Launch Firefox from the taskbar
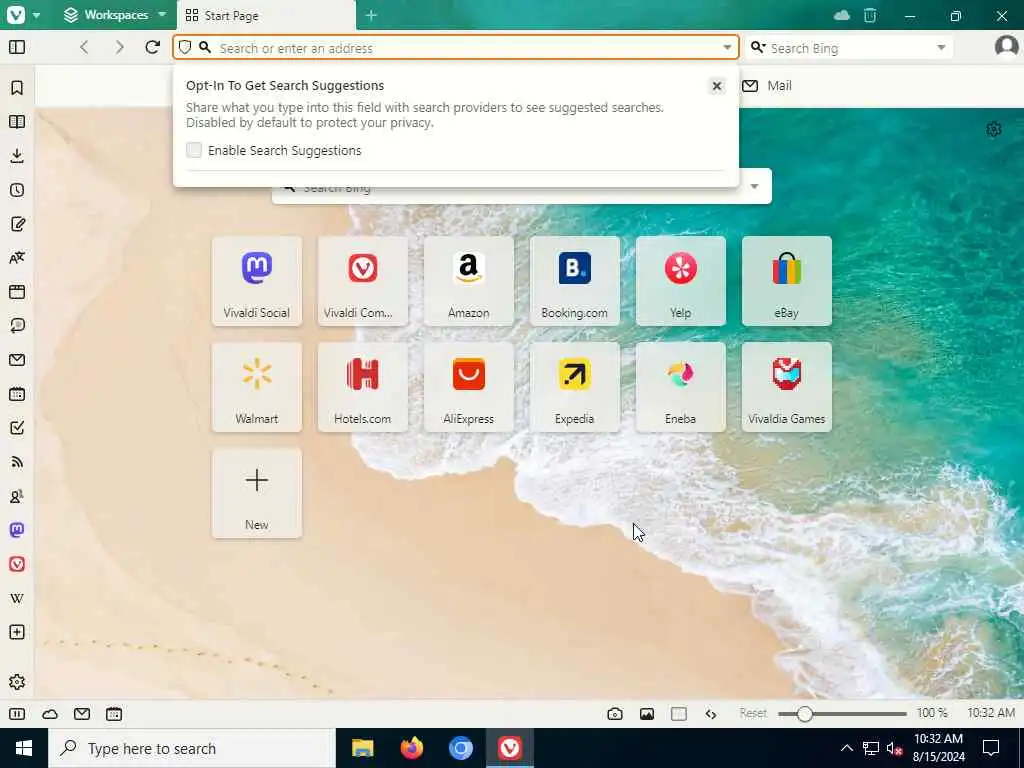The image size is (1024, 768). [x=411, y=748]
